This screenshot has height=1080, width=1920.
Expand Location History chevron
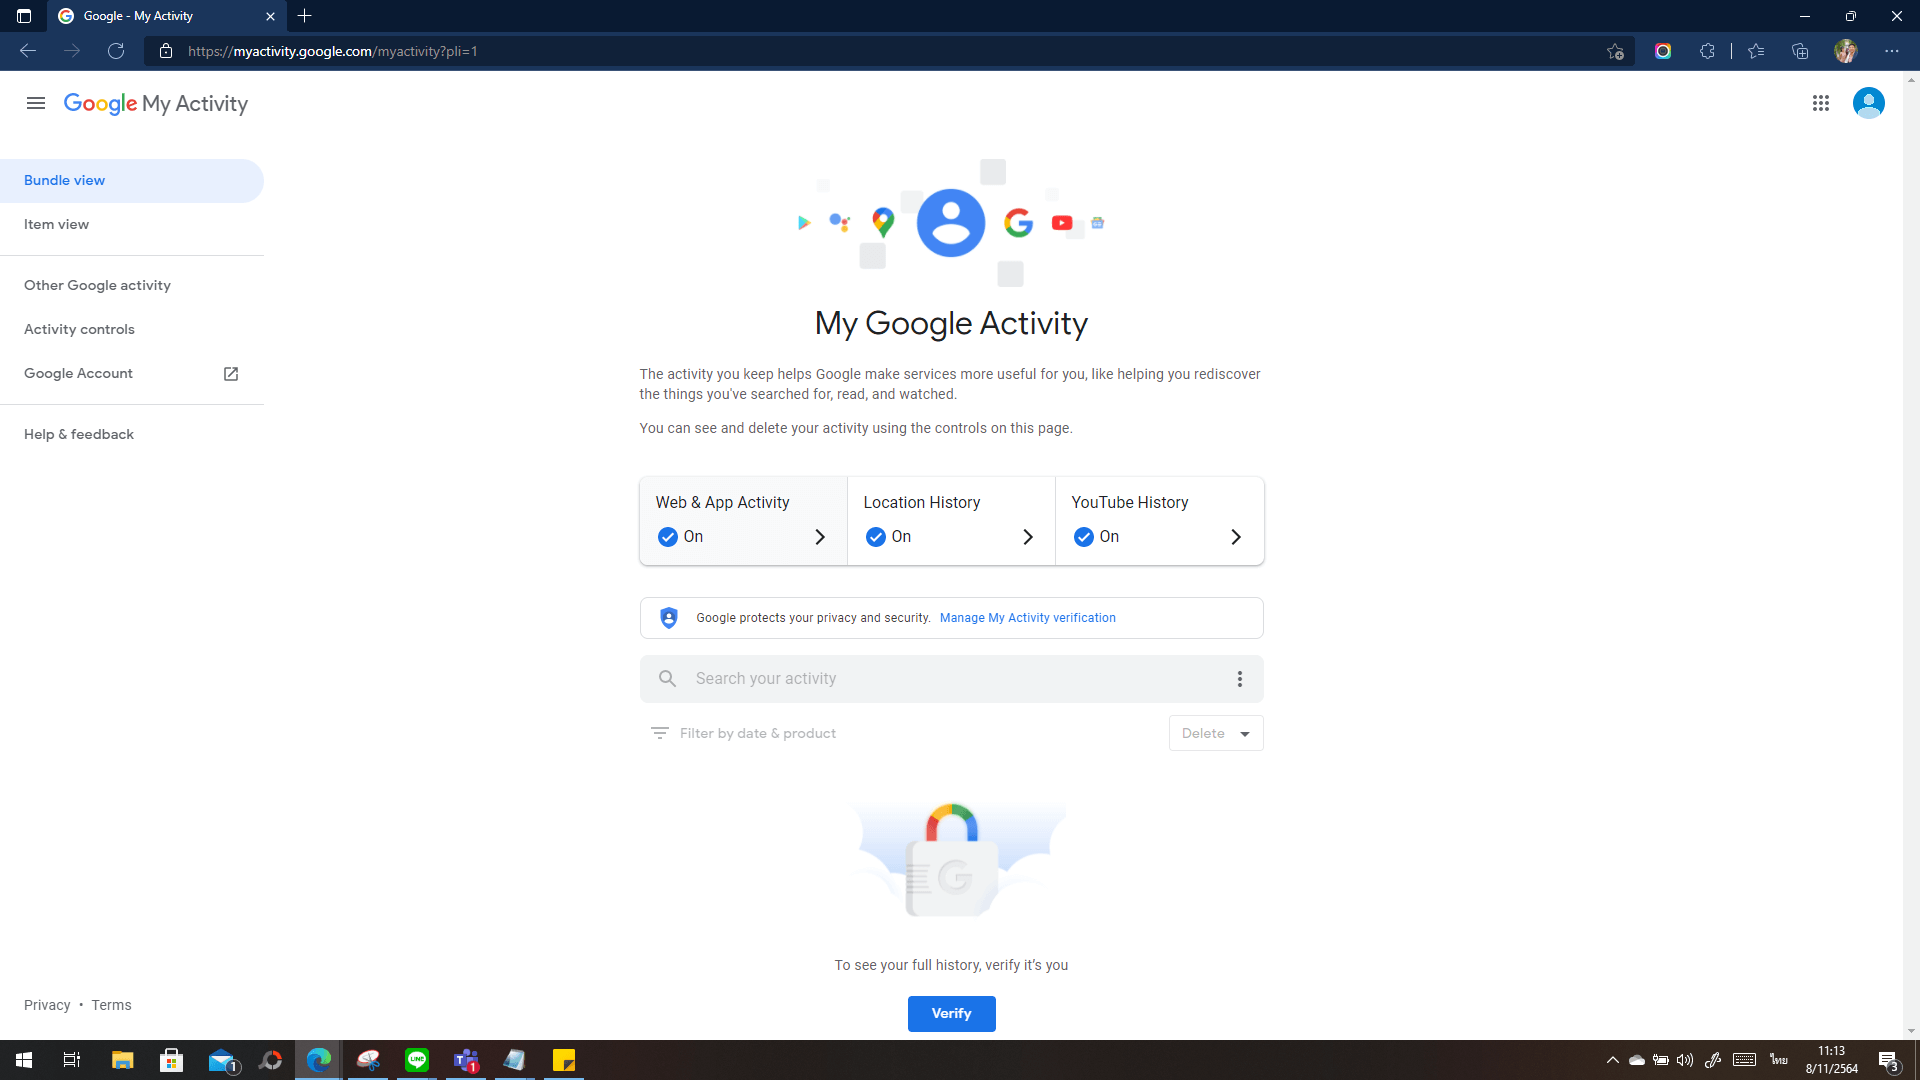[1028, 537]
